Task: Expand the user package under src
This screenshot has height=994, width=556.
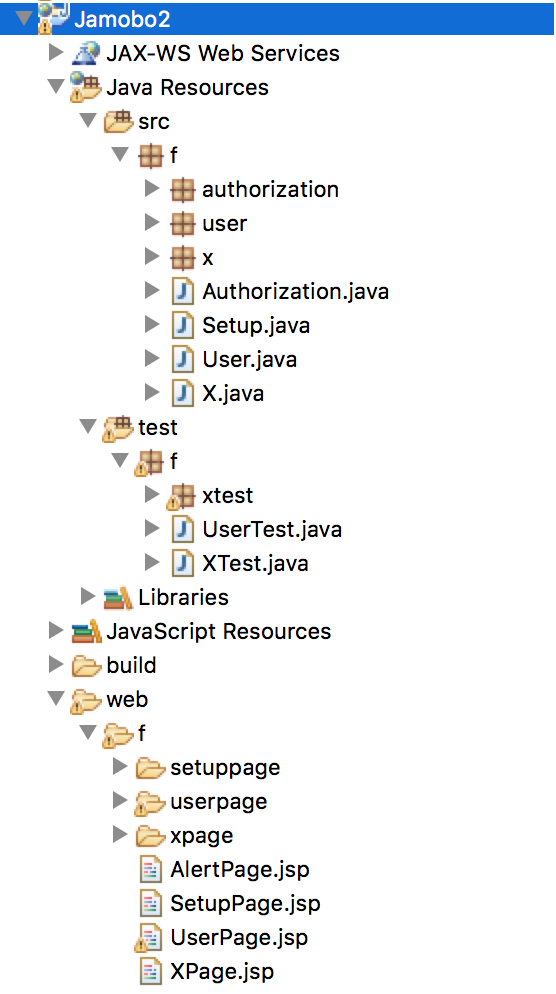Action: coord(152,223)
